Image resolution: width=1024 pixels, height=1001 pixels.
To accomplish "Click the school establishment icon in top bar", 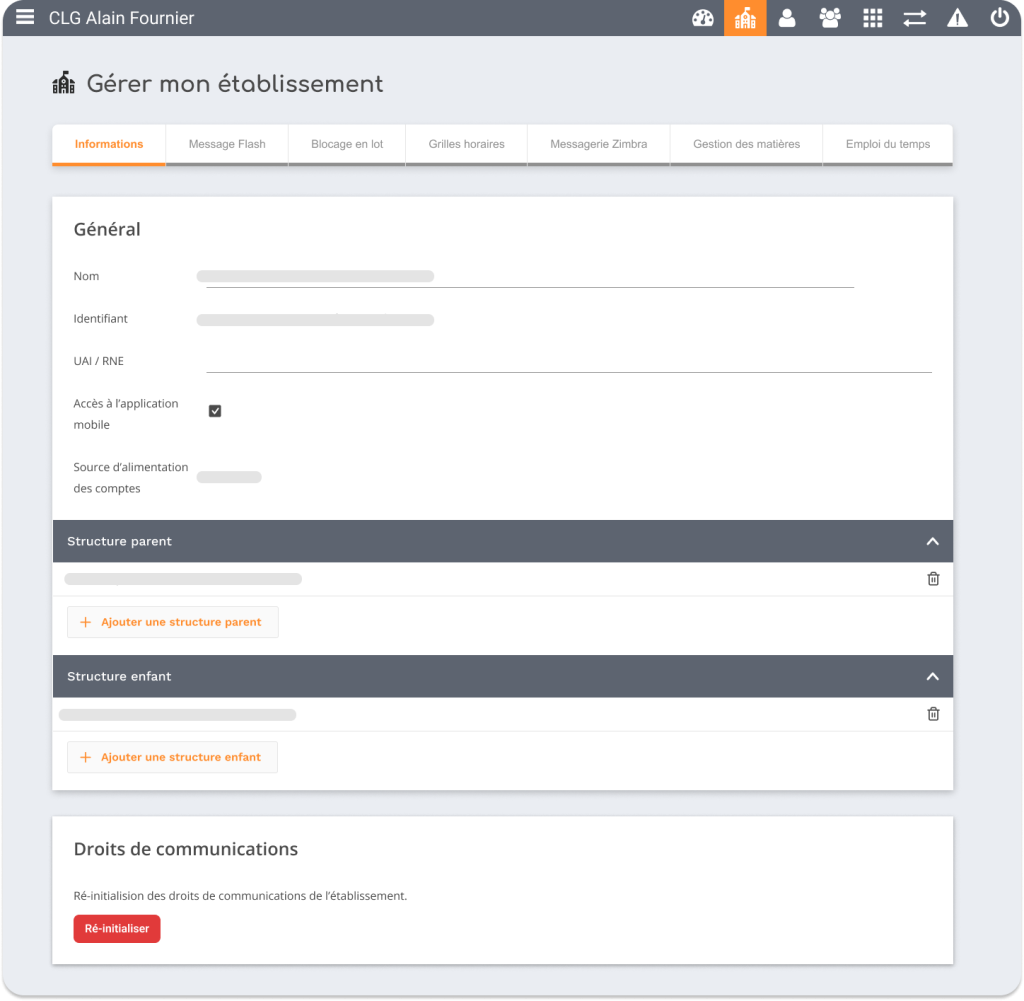I will 745,18.
